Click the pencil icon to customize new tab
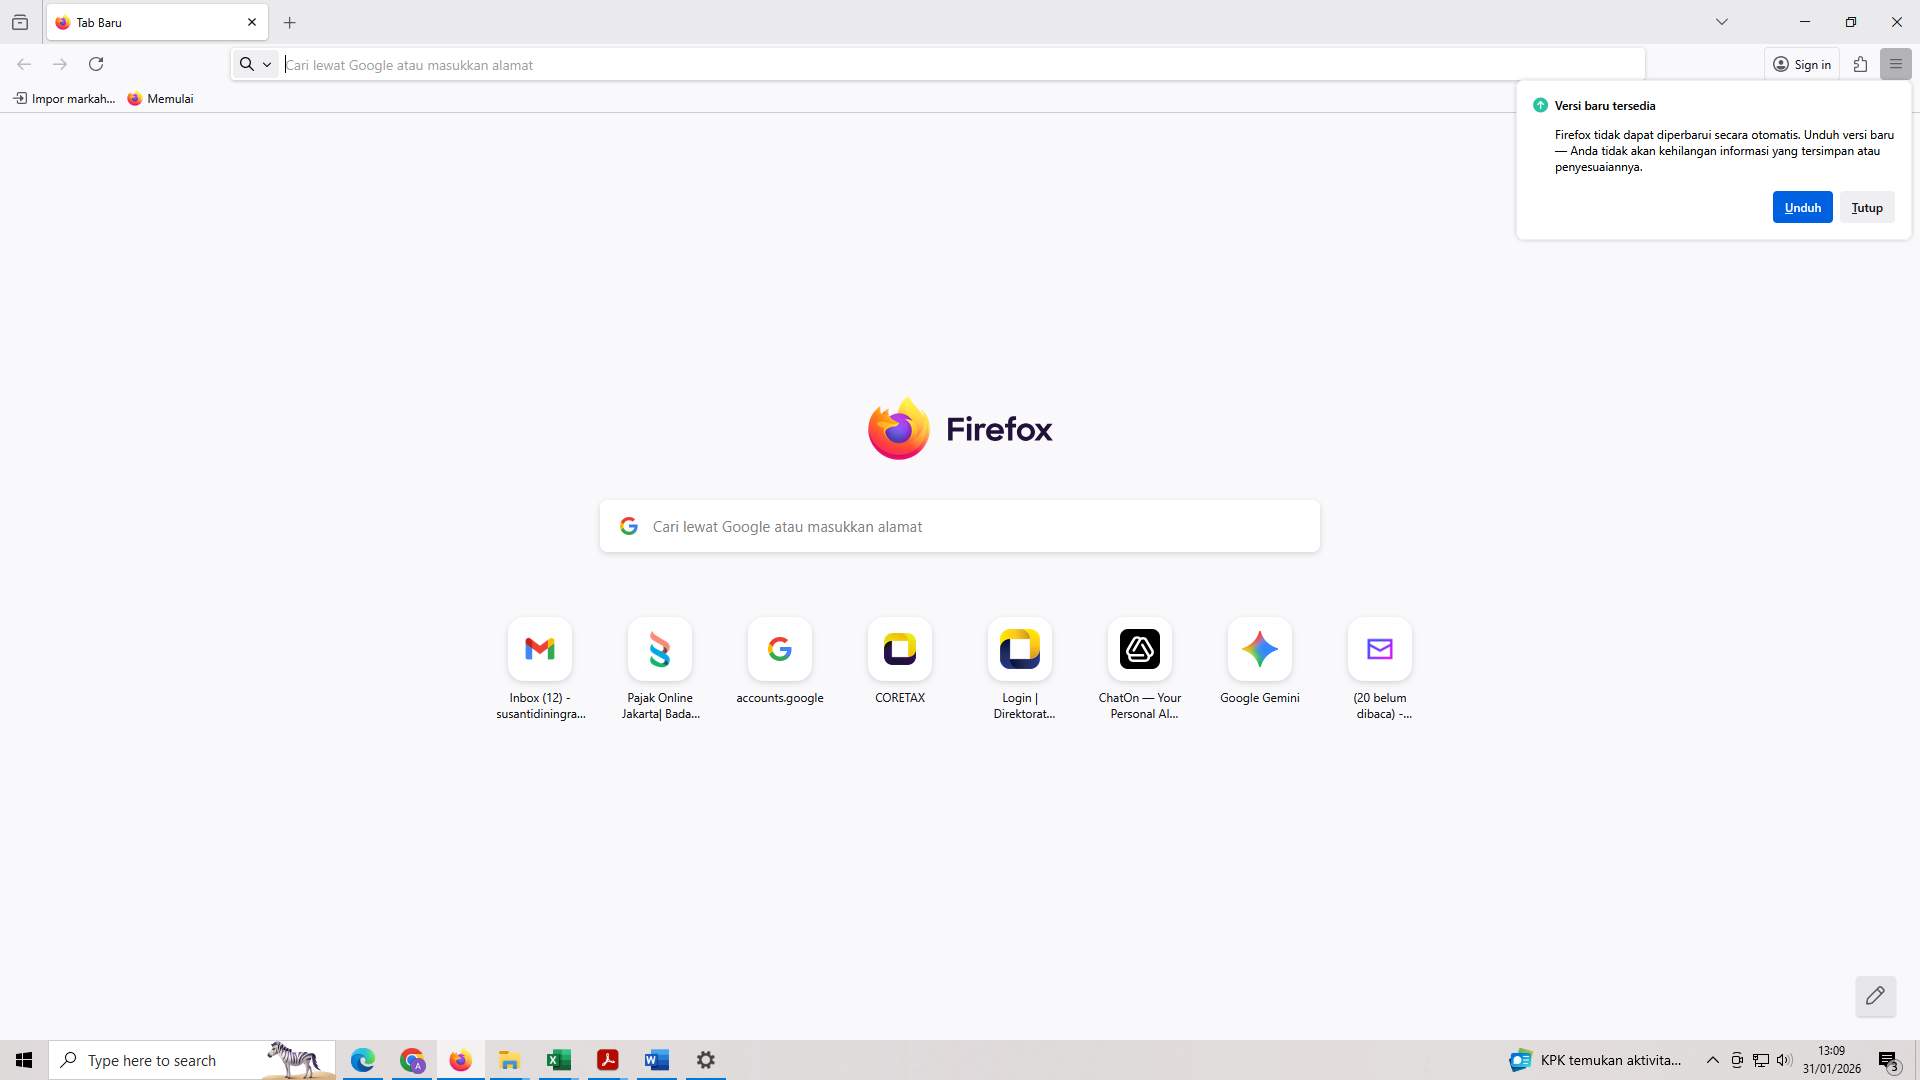 click(1875, 996)
